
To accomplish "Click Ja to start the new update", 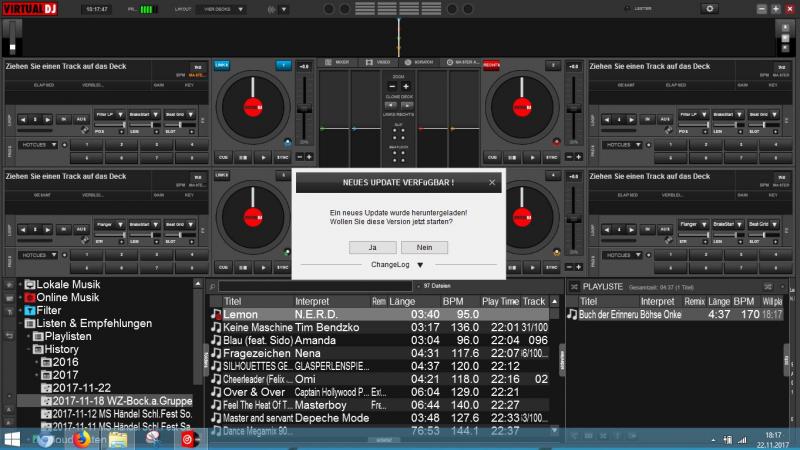I will (x=372, y=247).
